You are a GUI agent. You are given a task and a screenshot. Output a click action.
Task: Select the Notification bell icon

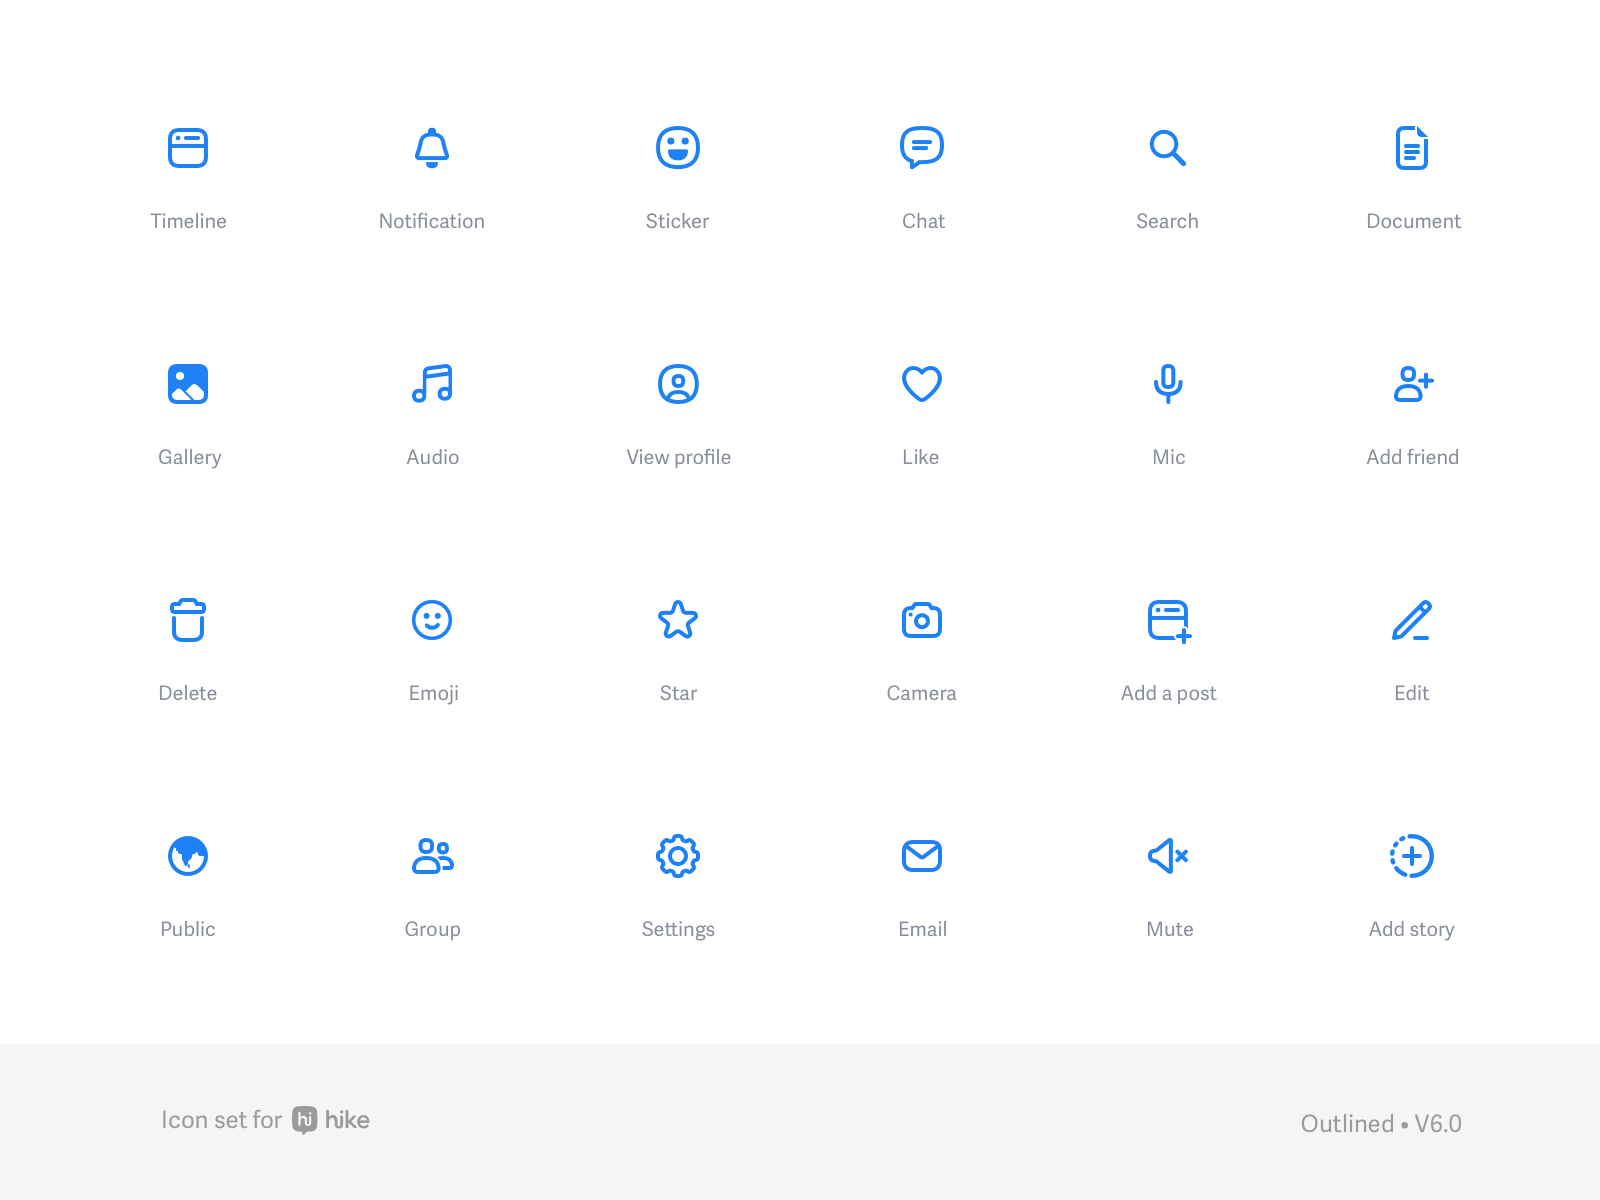[432, 148]
